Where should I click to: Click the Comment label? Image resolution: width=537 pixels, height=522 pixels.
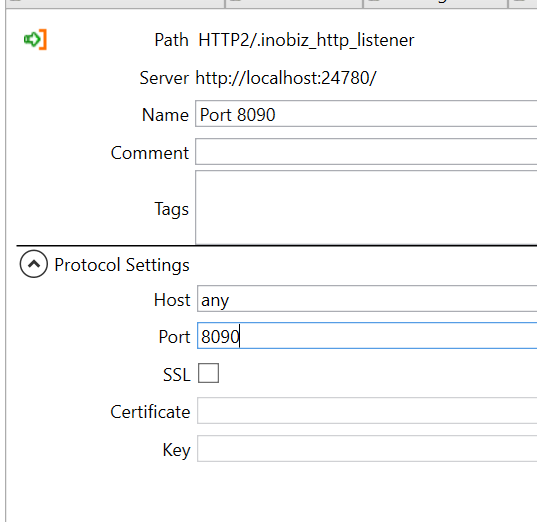click(150, 153)
